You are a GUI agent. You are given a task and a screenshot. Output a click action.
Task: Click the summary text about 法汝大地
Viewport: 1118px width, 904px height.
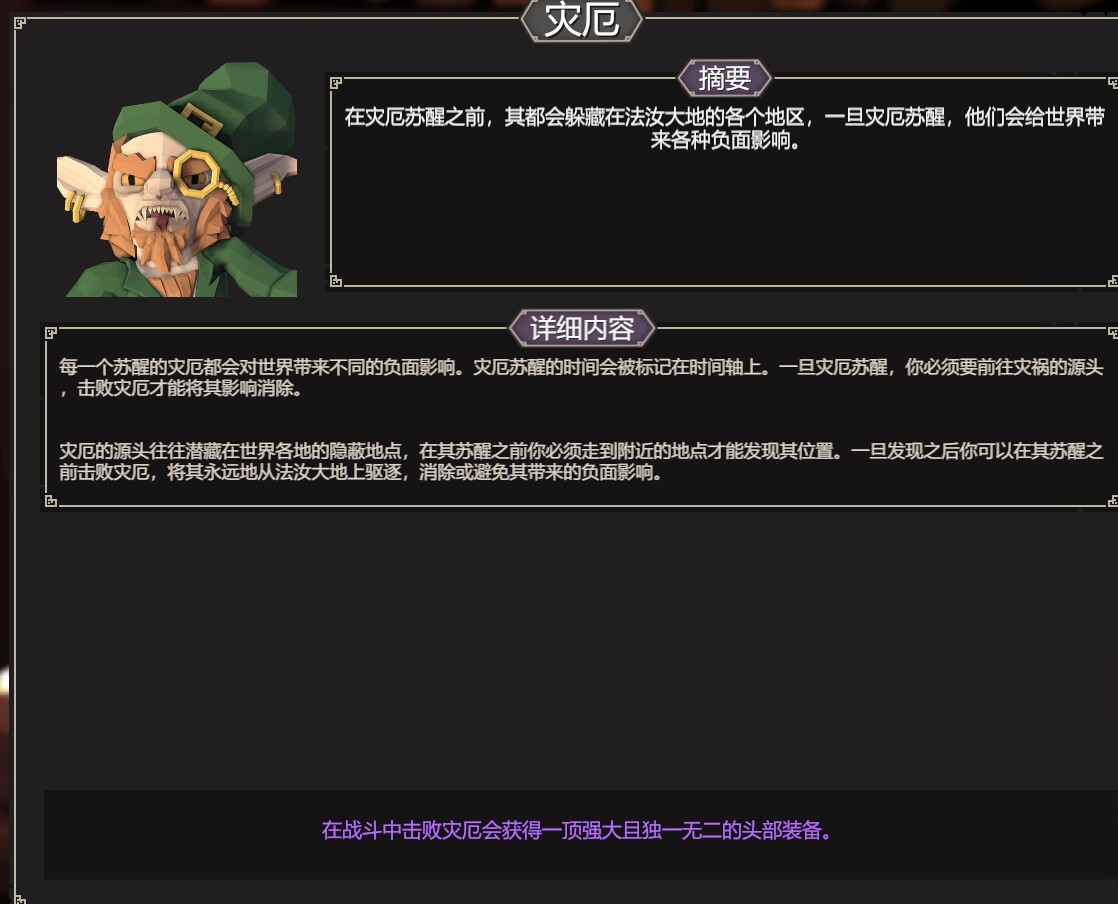pyautogui.click(x=724, y=128)
